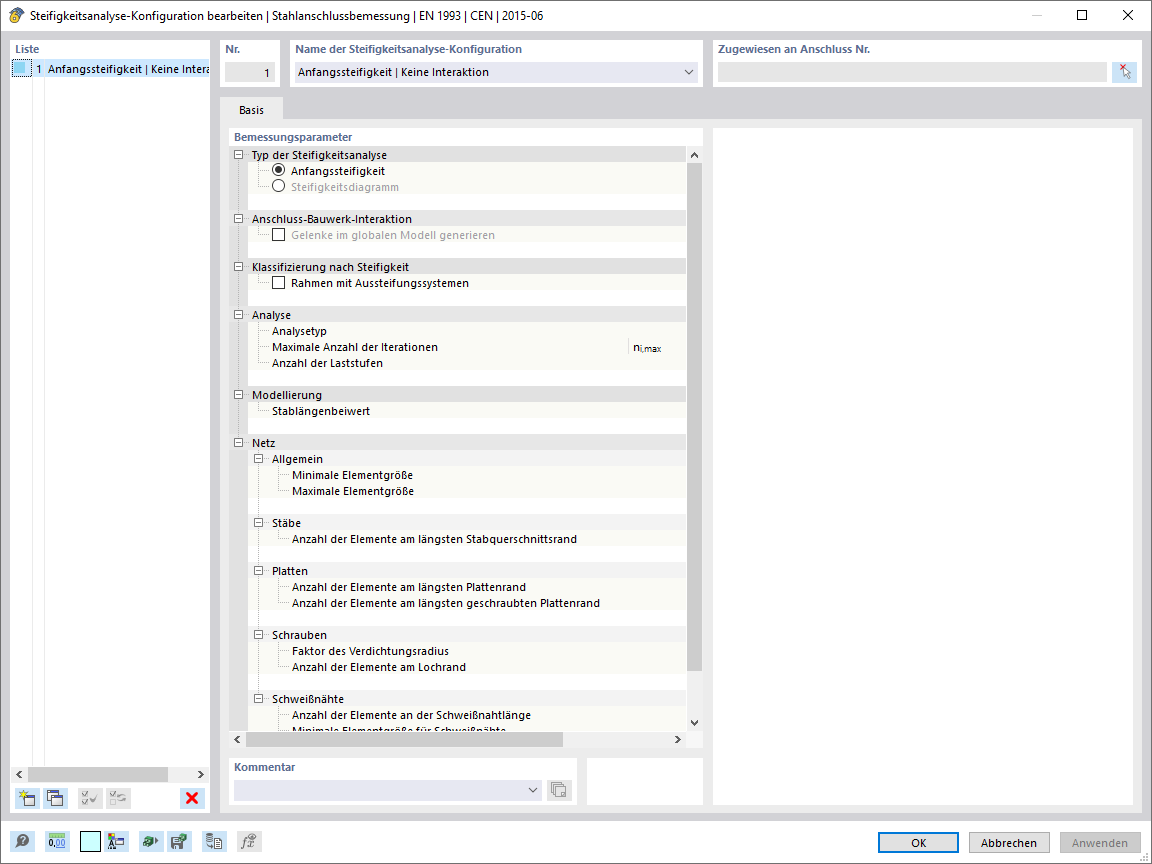1152x864 pixels.
Task: Collapse the Stäbe subsection
Action: point(259,522)
